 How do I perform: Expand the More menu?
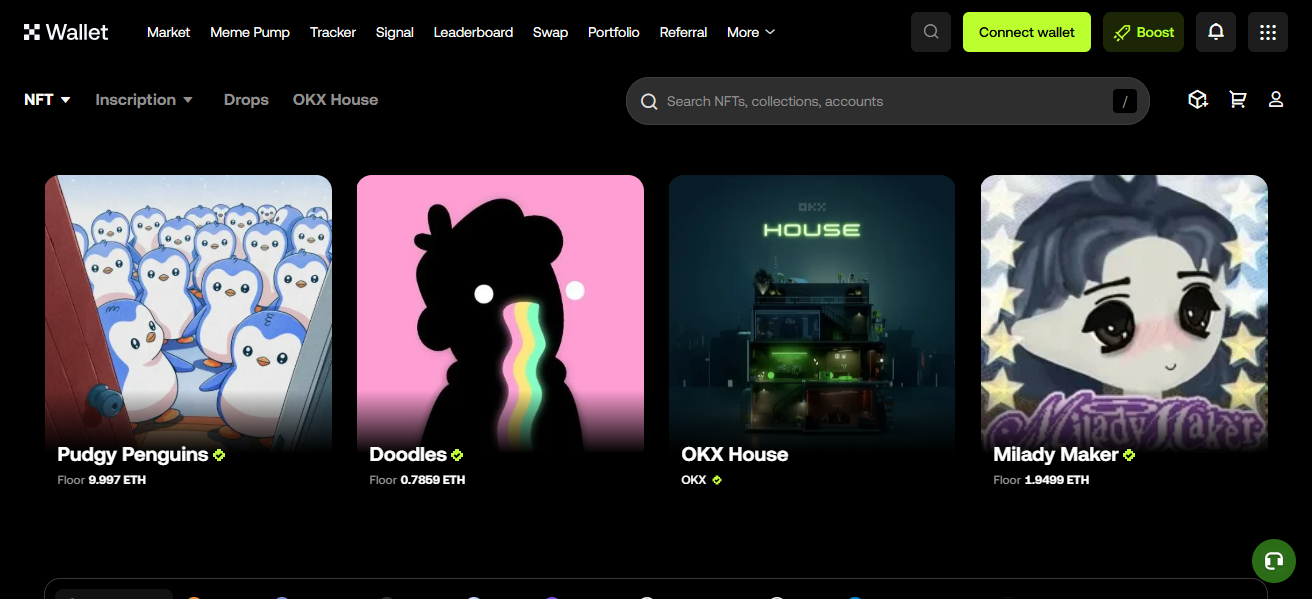tap(751, 32)
